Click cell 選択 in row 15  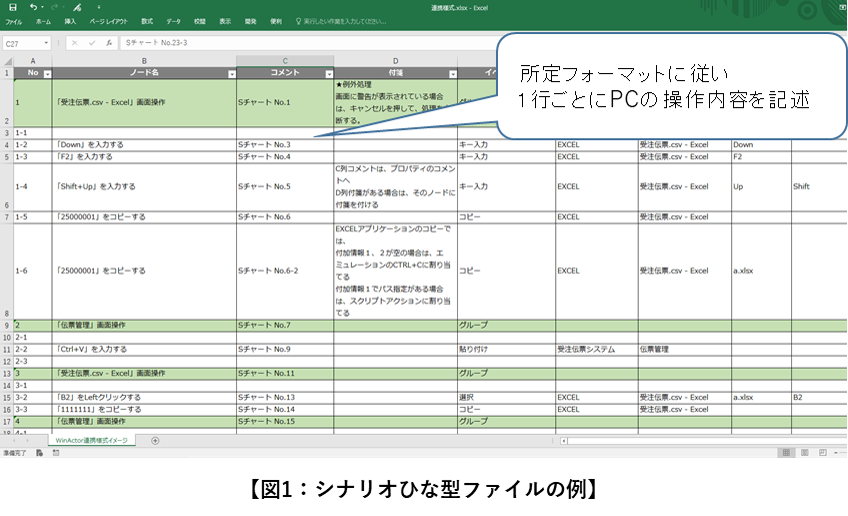[506, 398]
